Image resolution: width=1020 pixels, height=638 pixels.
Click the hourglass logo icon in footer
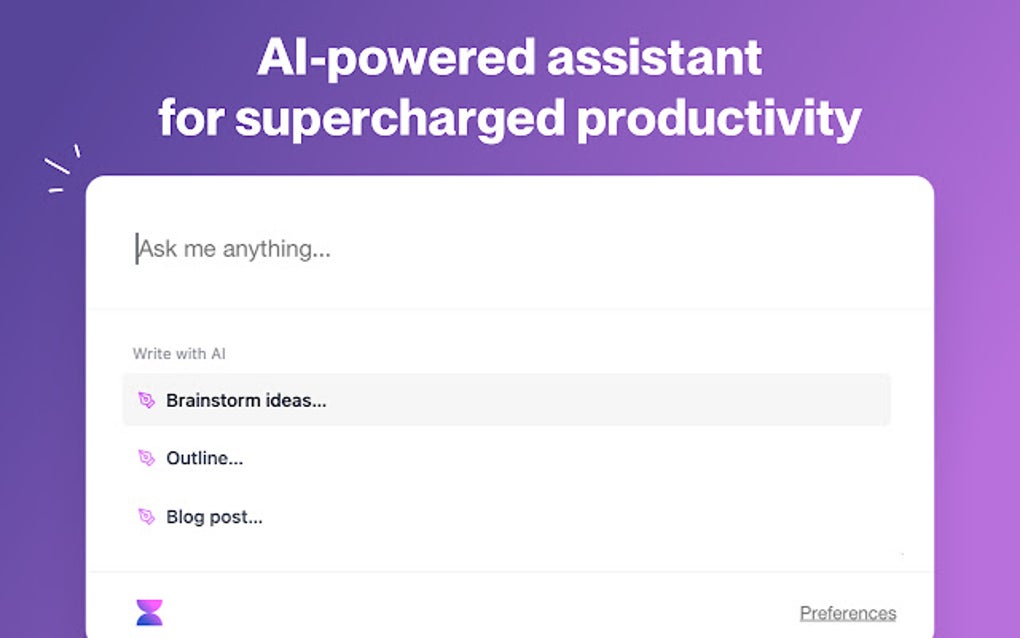coord(149,613)
